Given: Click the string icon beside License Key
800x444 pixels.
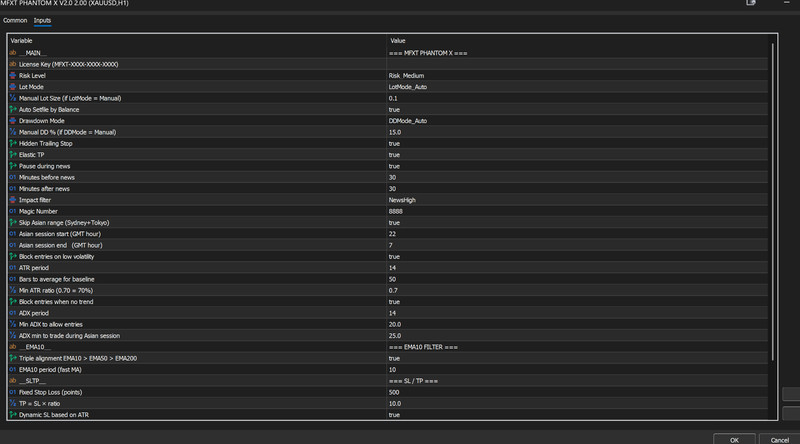Looking at the screenshot, I should click(13, 64).
